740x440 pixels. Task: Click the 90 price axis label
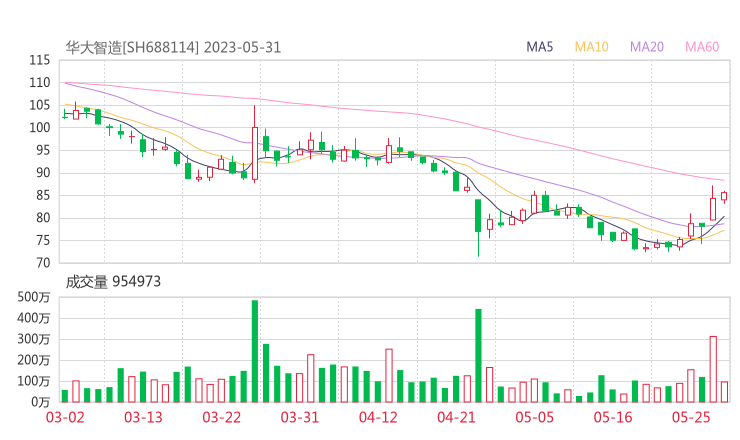tap(43, 173)
